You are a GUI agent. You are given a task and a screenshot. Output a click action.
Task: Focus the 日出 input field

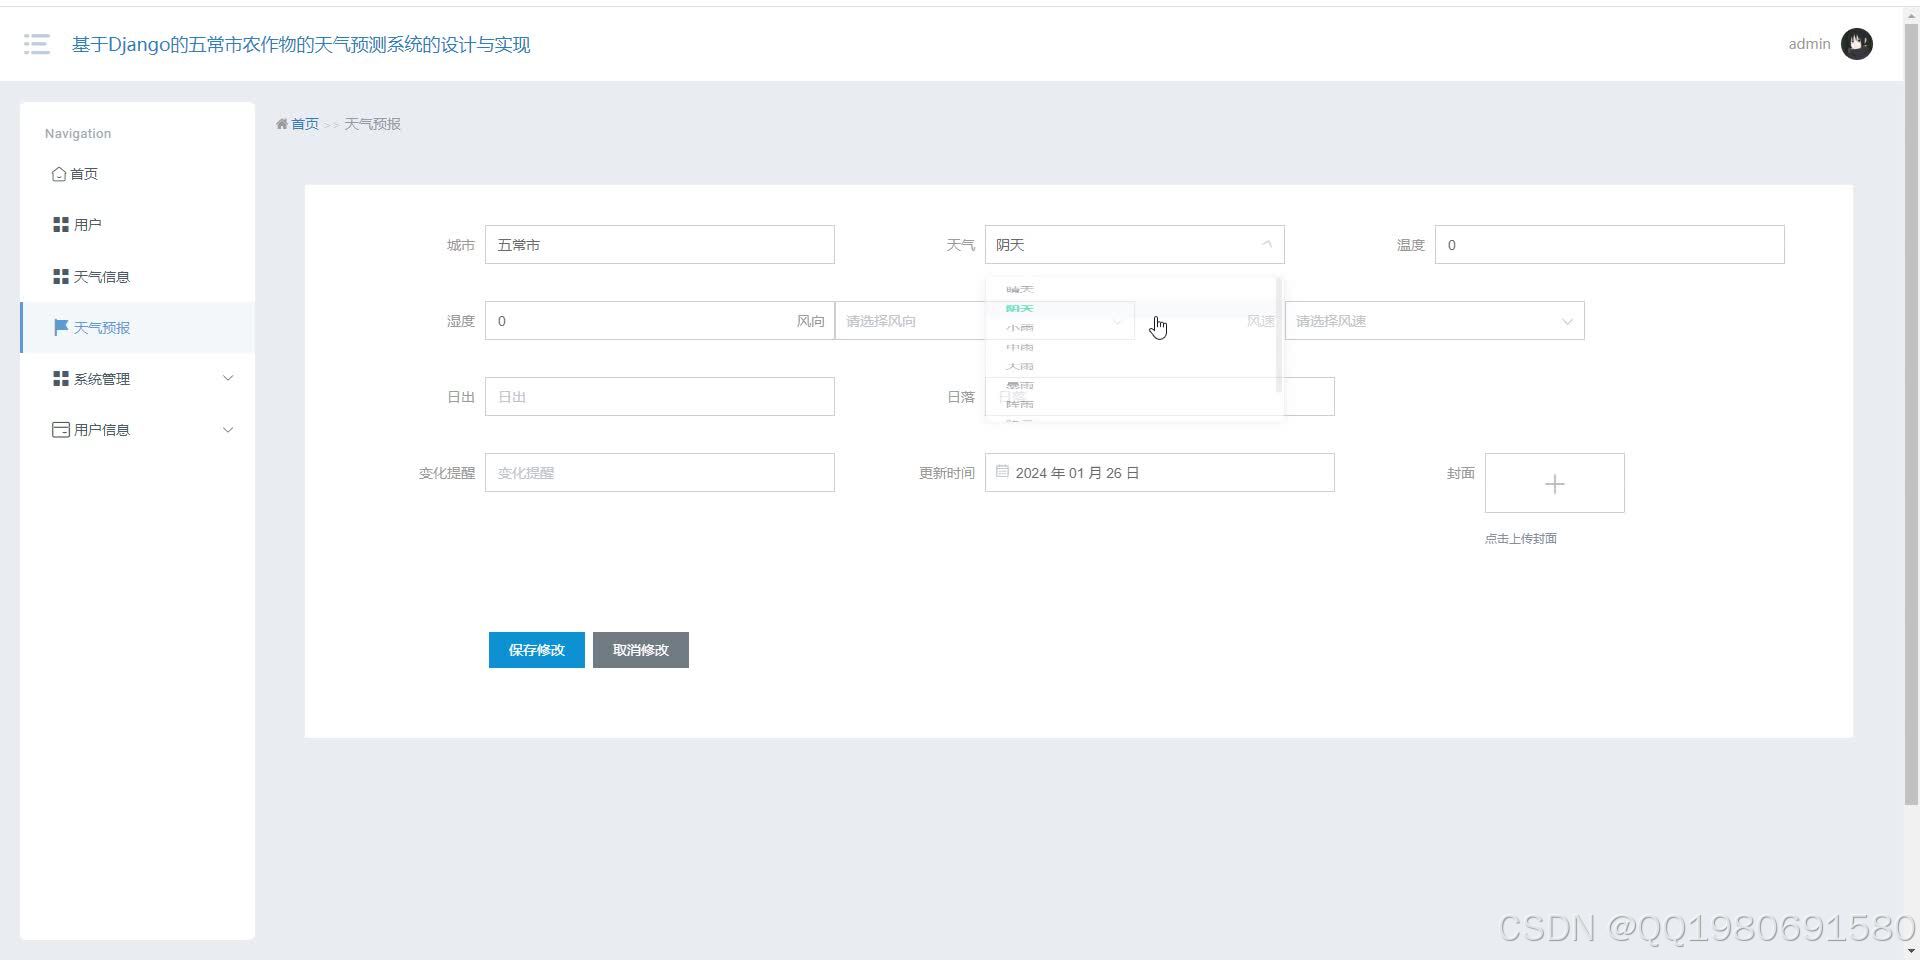pyautogui.click(x=660, y=397)
